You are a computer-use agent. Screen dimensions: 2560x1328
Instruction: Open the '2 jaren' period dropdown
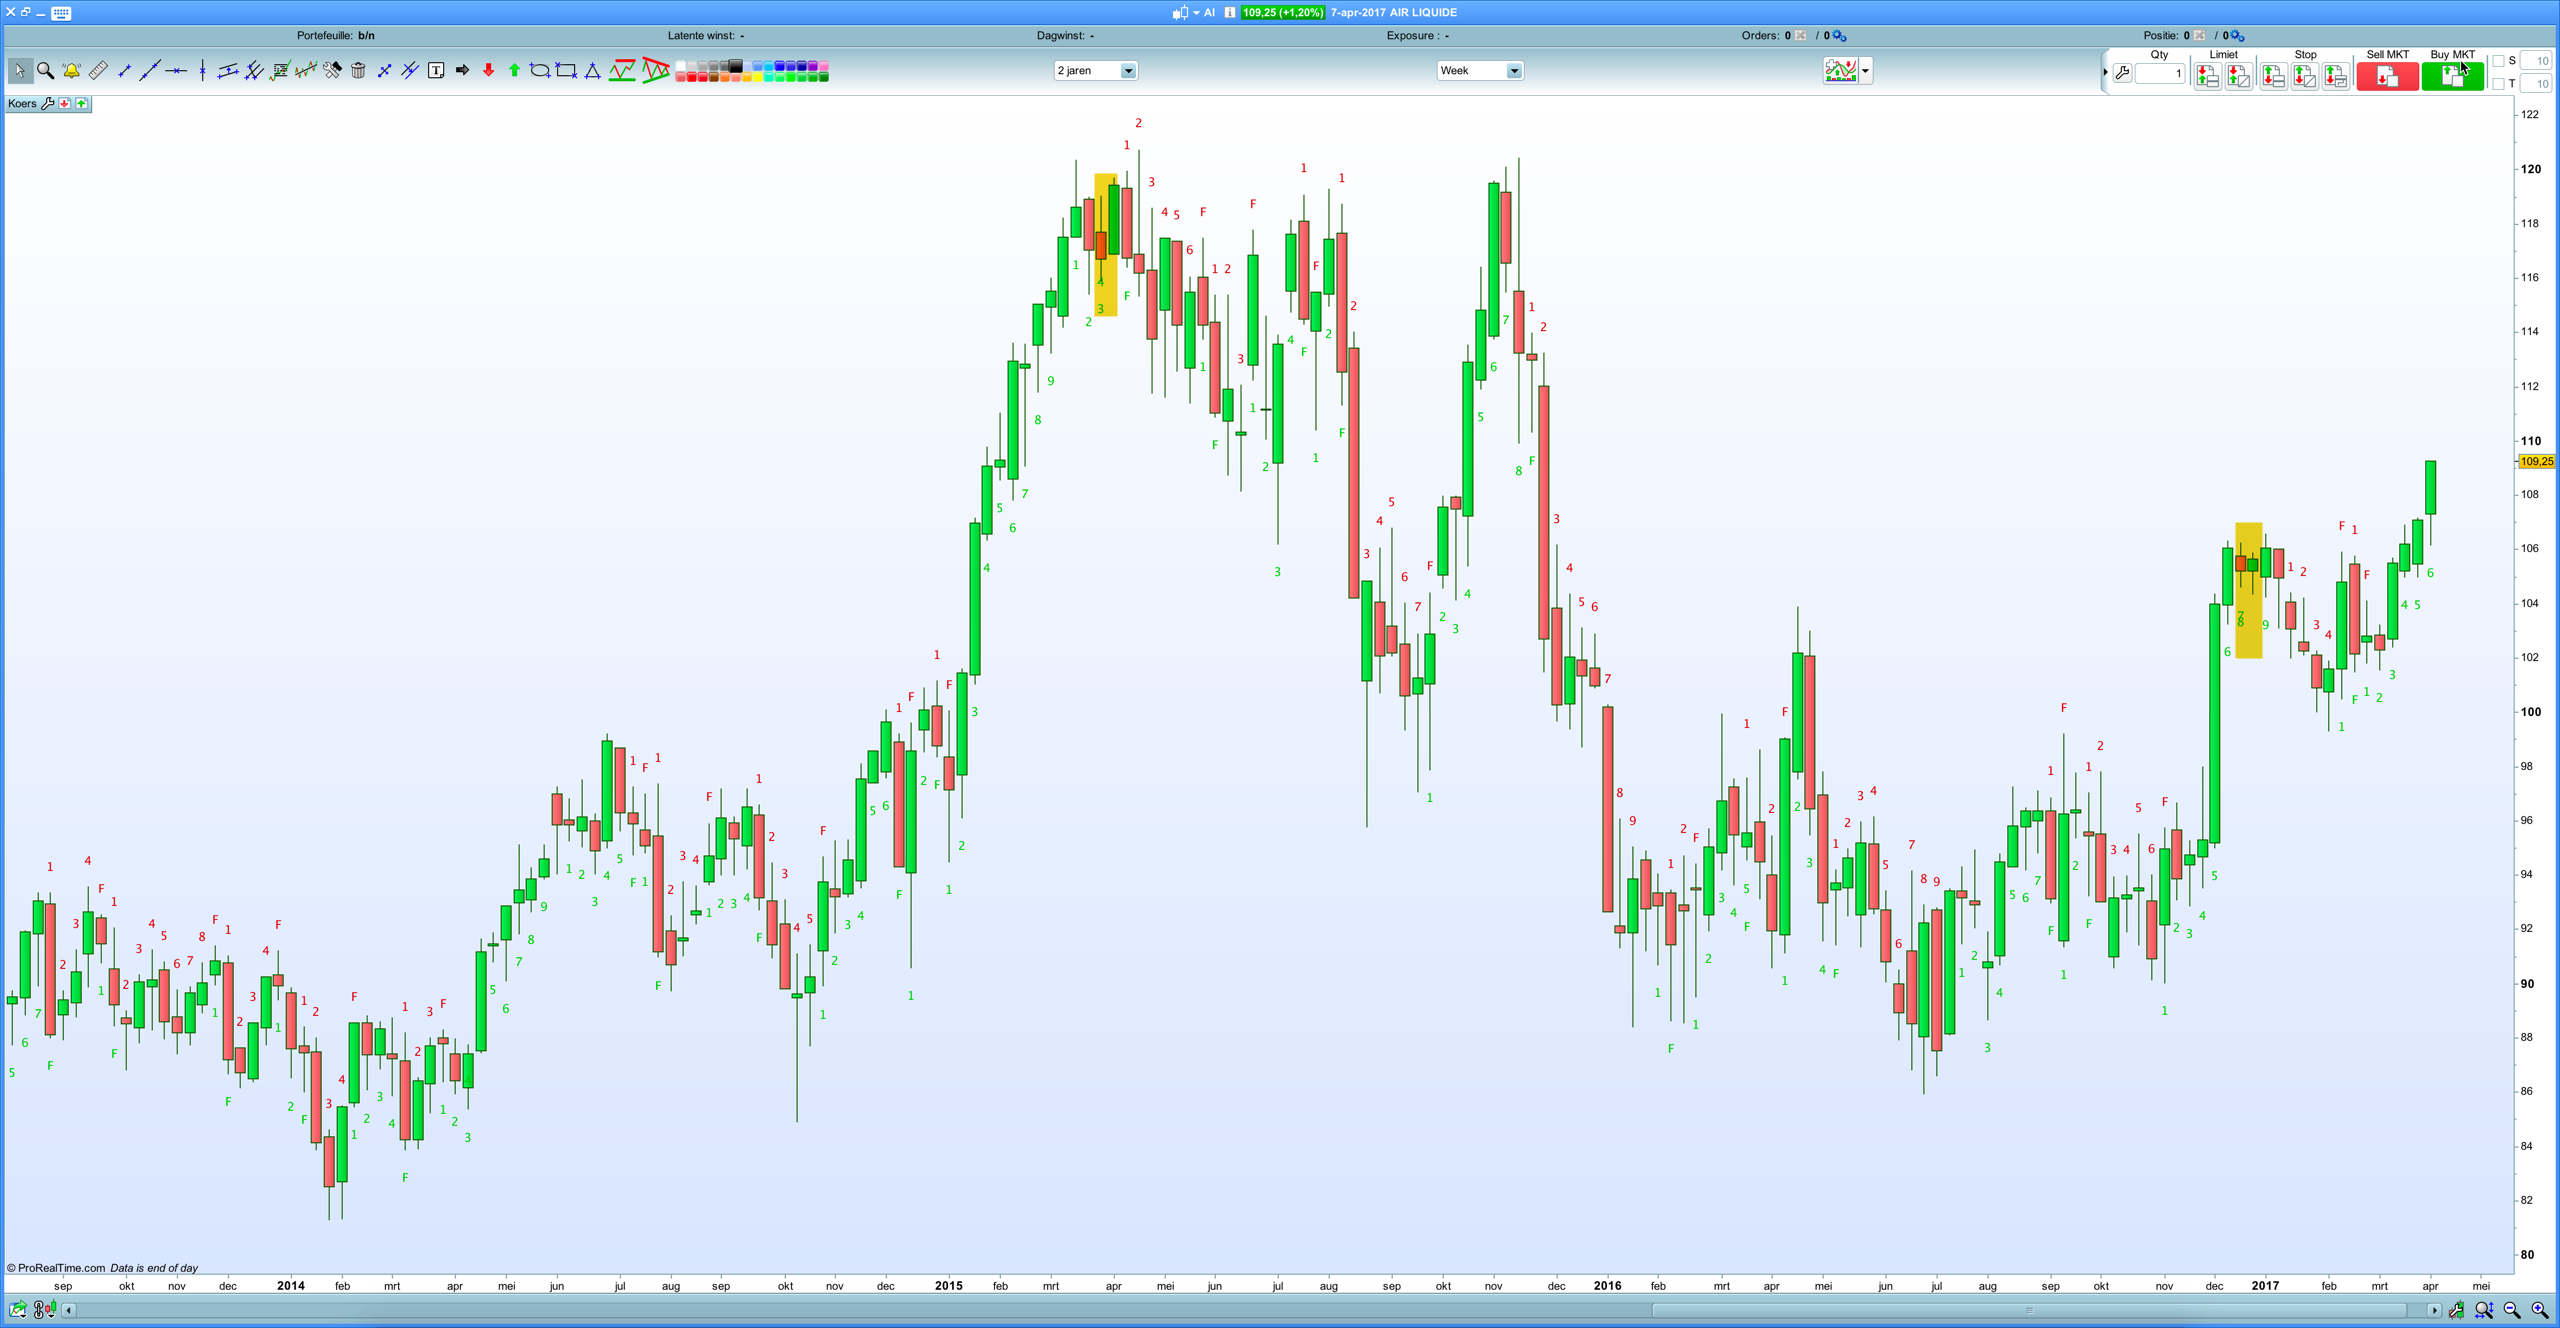[x=1128, y=71]
